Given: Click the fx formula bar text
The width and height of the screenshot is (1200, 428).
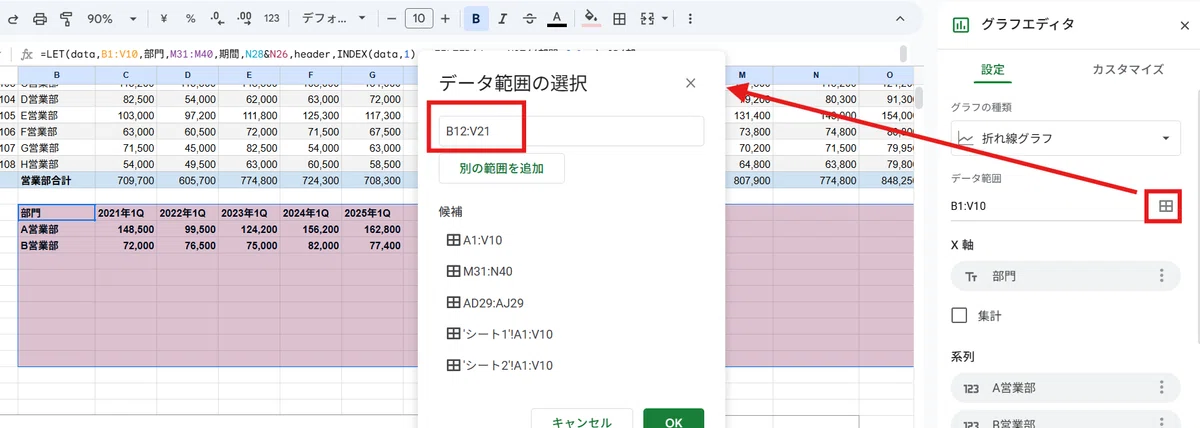Looking at the screenshot, I should [27, 54].
